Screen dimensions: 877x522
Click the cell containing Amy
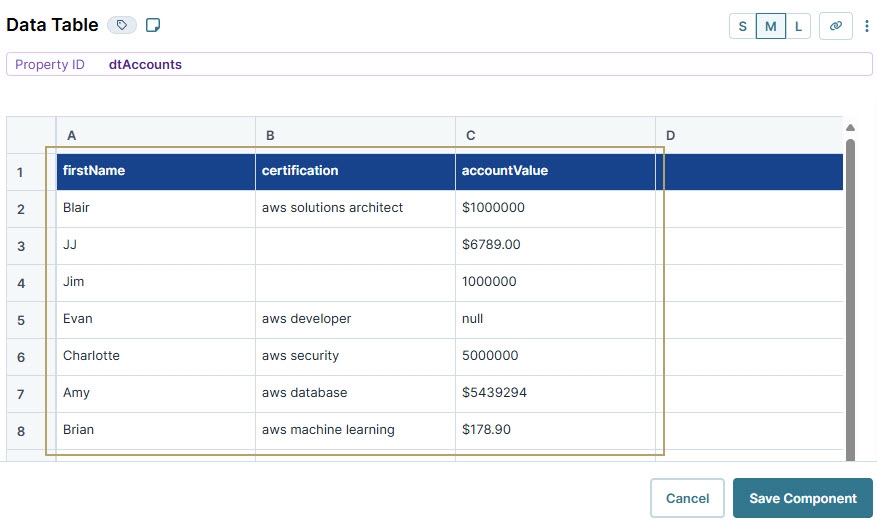(155, 394)
